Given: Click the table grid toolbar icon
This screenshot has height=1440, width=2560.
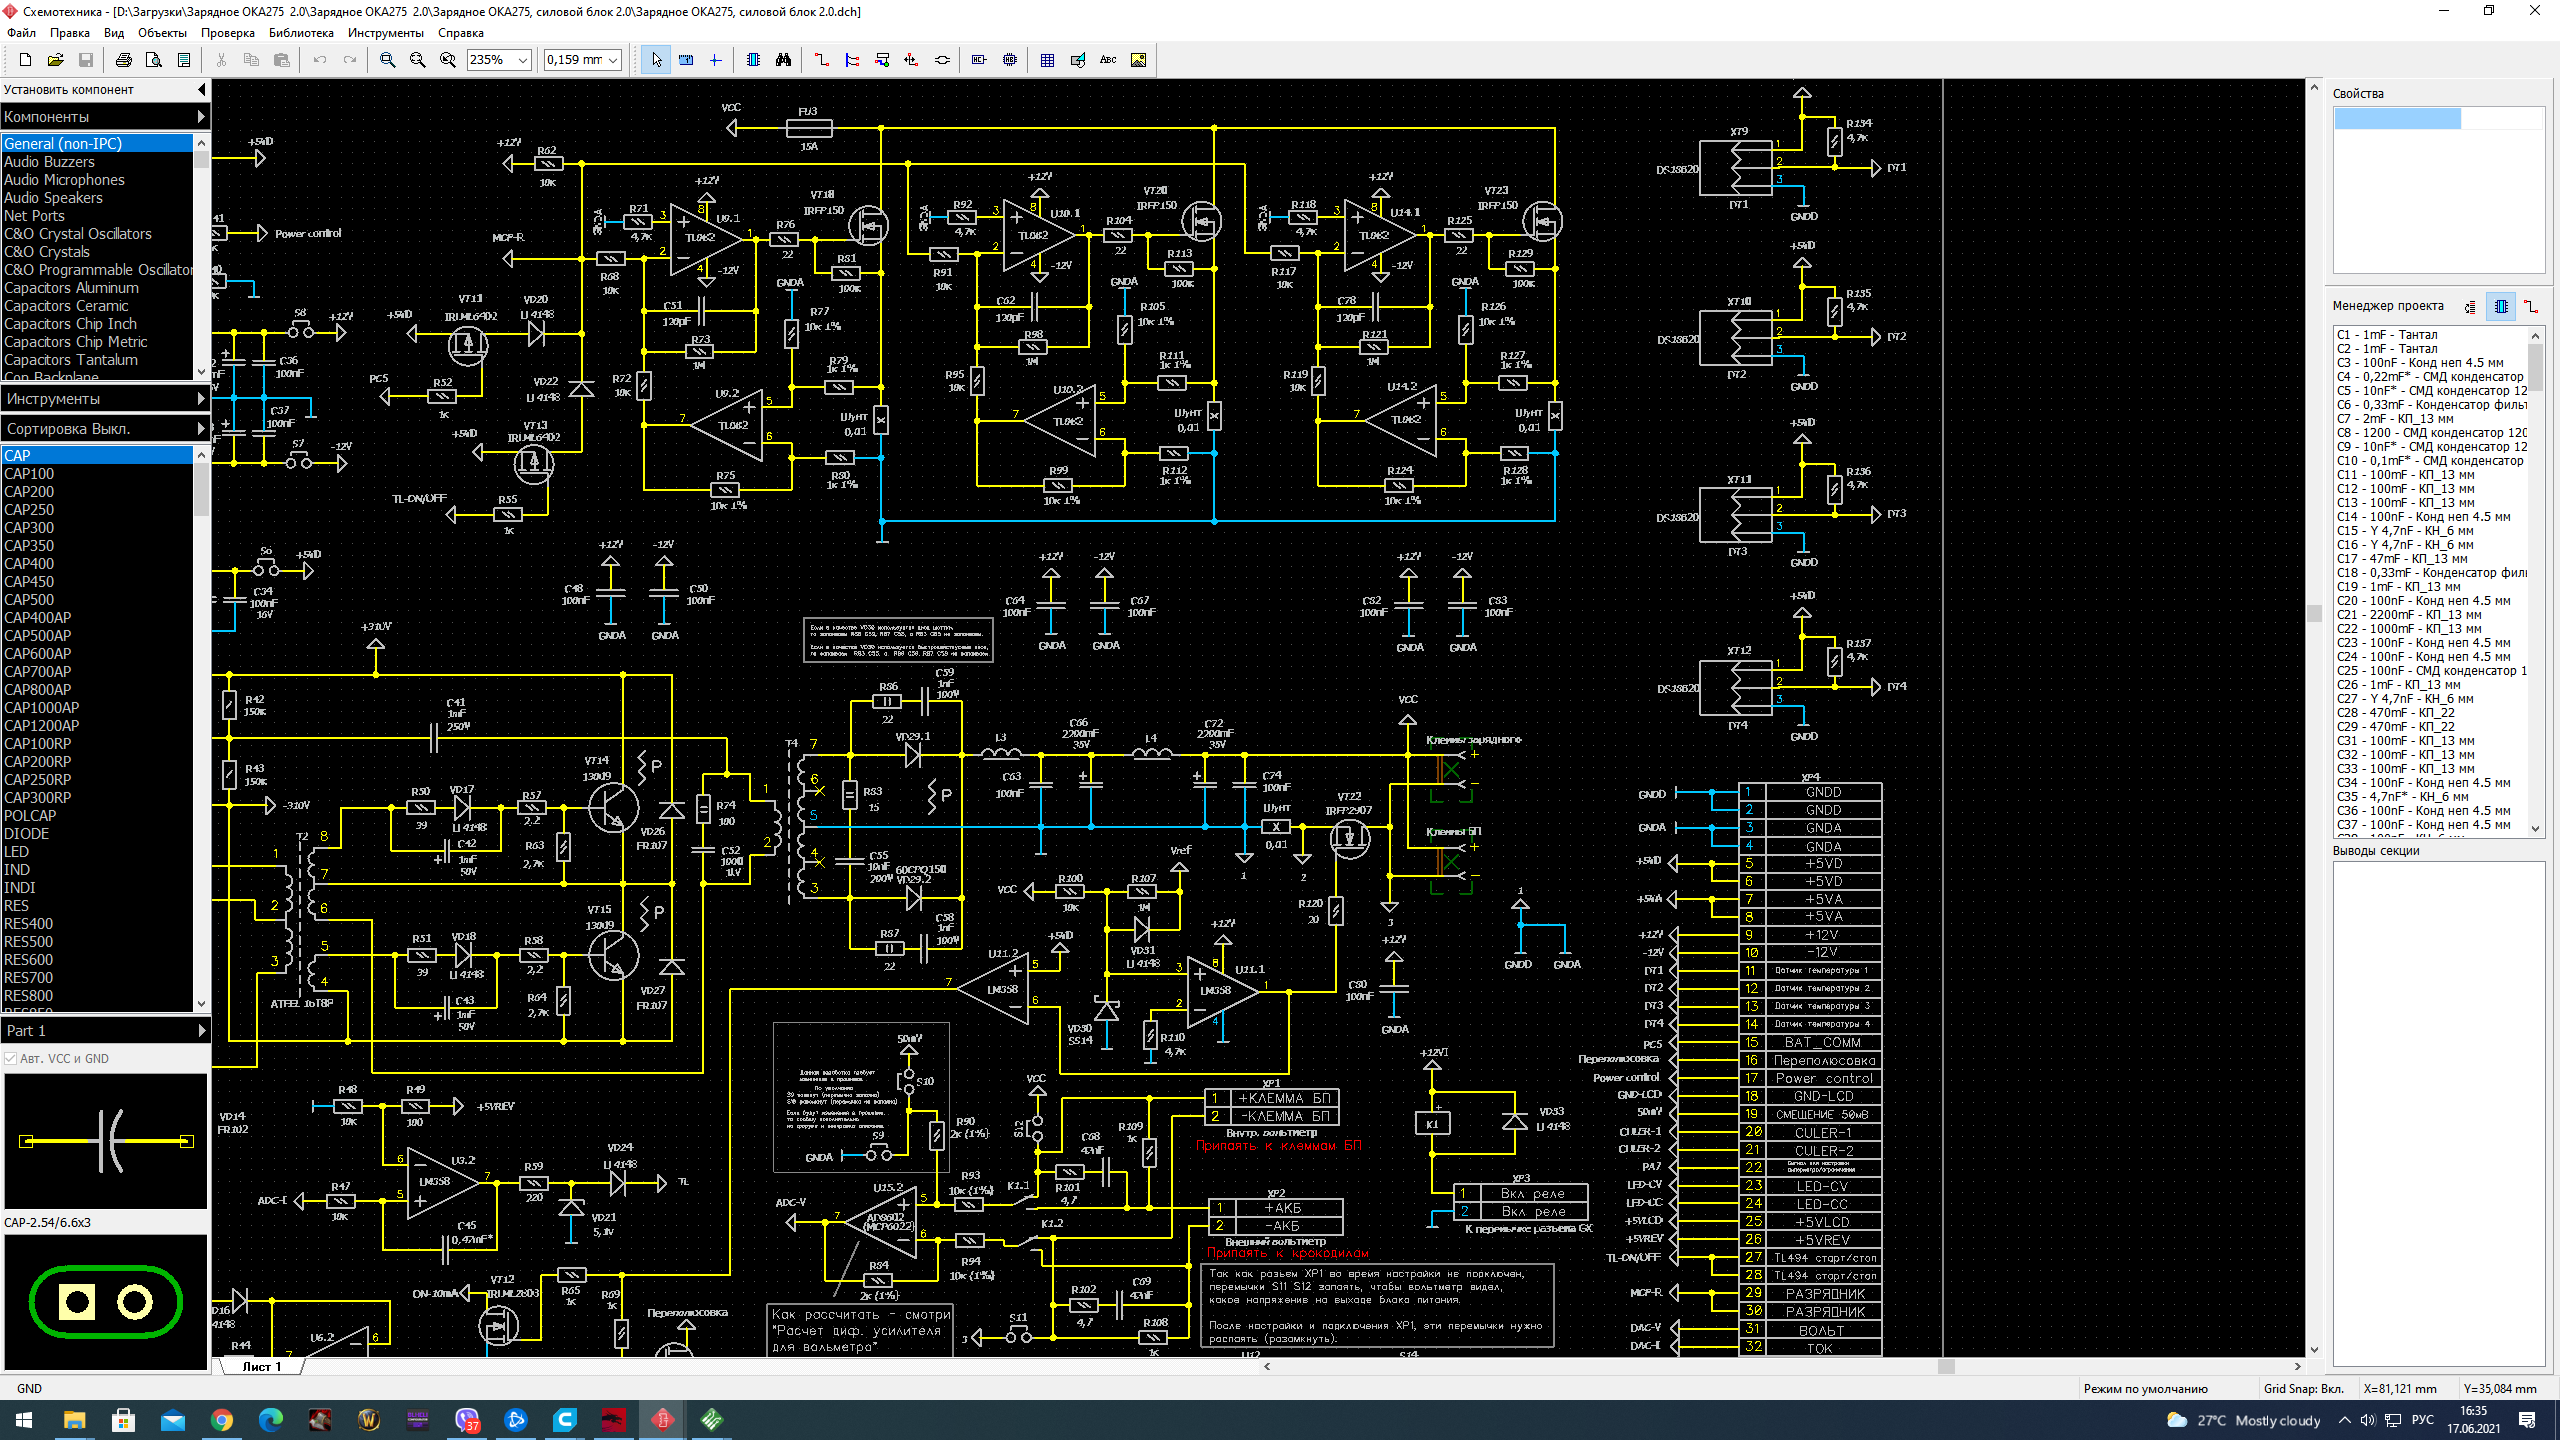Looking at the screenshot, I should 1047,60.
